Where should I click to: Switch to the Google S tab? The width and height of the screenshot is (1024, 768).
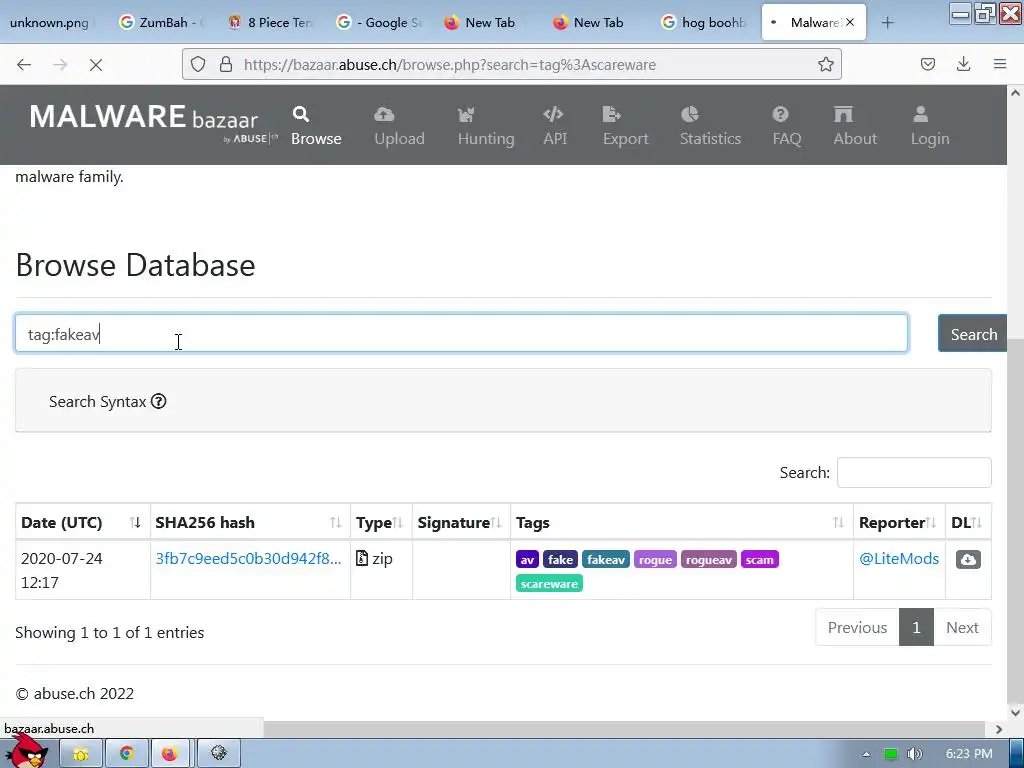pyautogui.click(x=378, y=22)
